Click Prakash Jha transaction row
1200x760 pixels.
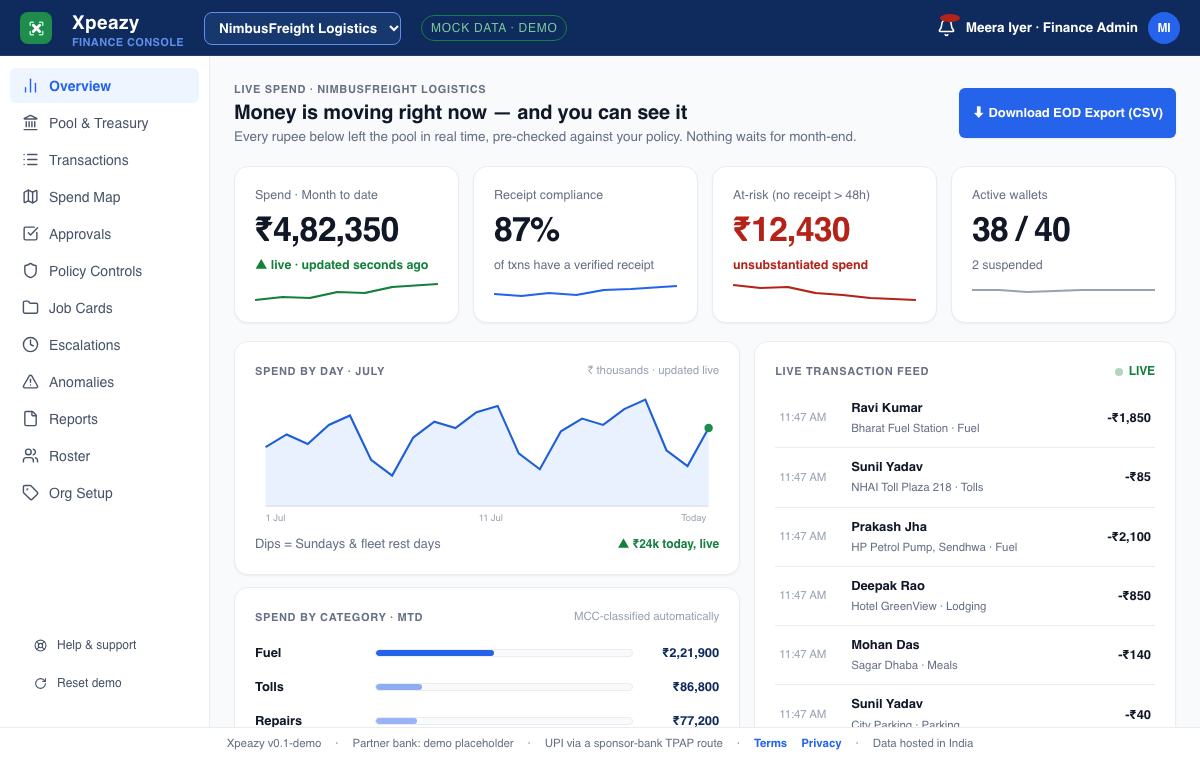click(965, 536)
